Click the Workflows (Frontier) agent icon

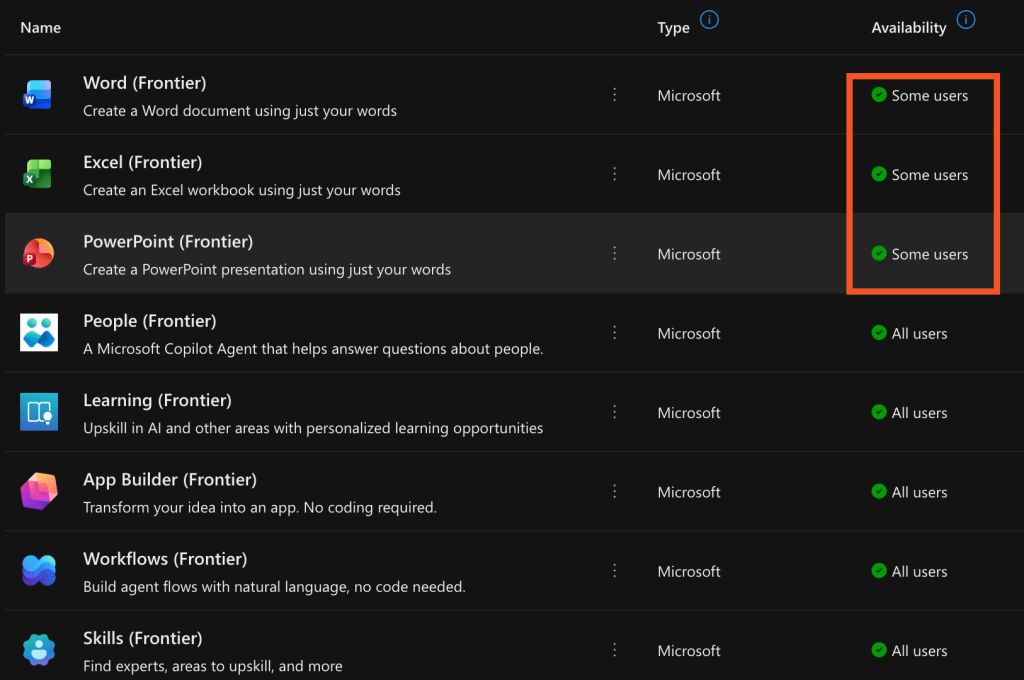click(x=38, y=571)
